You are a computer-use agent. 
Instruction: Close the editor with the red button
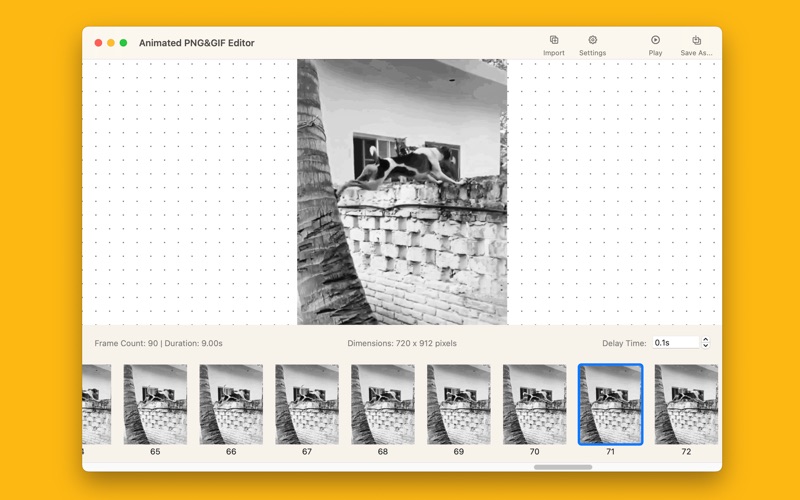tap(98, 43)
